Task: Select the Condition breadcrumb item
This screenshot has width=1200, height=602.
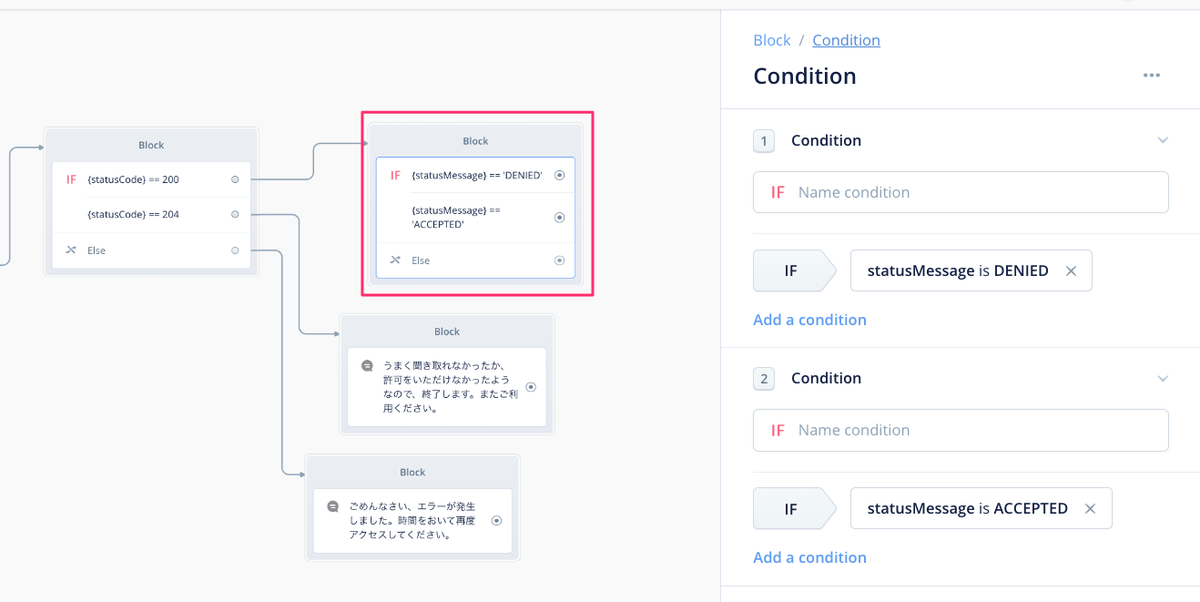Action: tap(846, 39)
